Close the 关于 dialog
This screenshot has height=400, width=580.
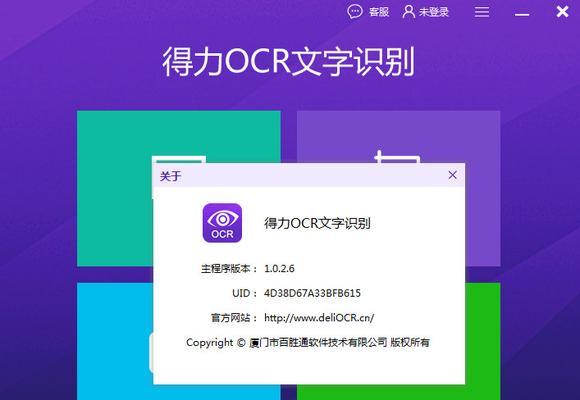[452, 175]
